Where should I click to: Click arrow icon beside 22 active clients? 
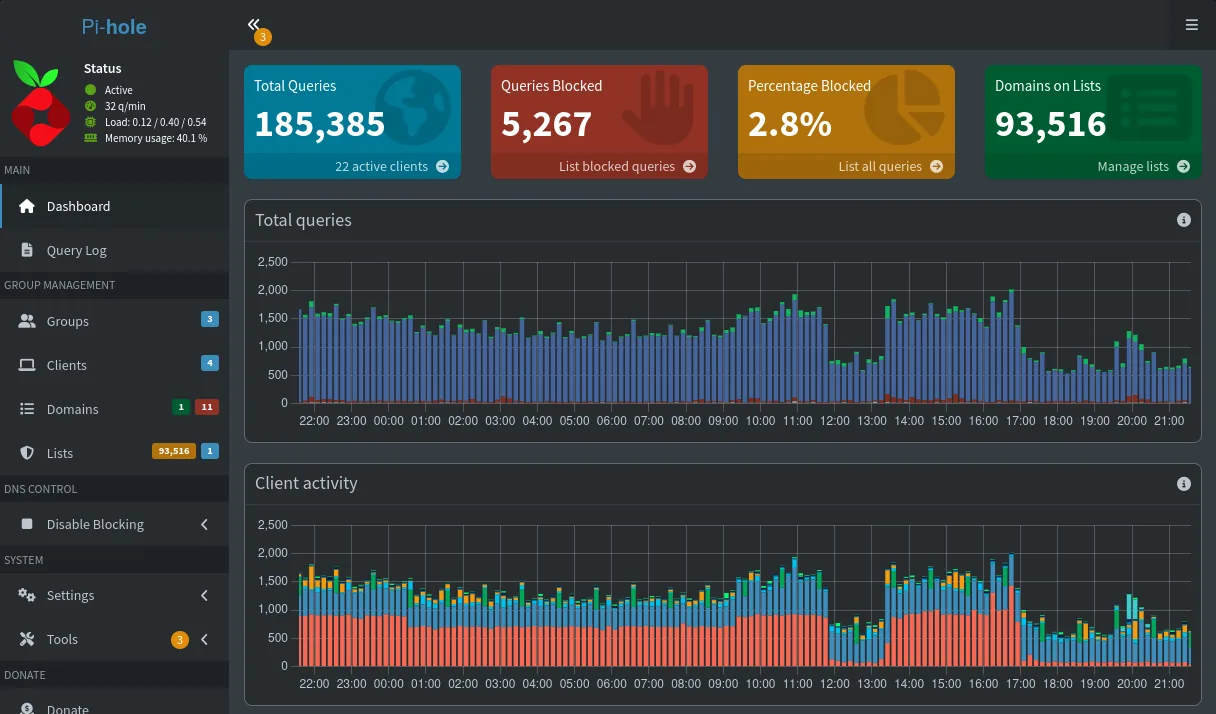442,167
